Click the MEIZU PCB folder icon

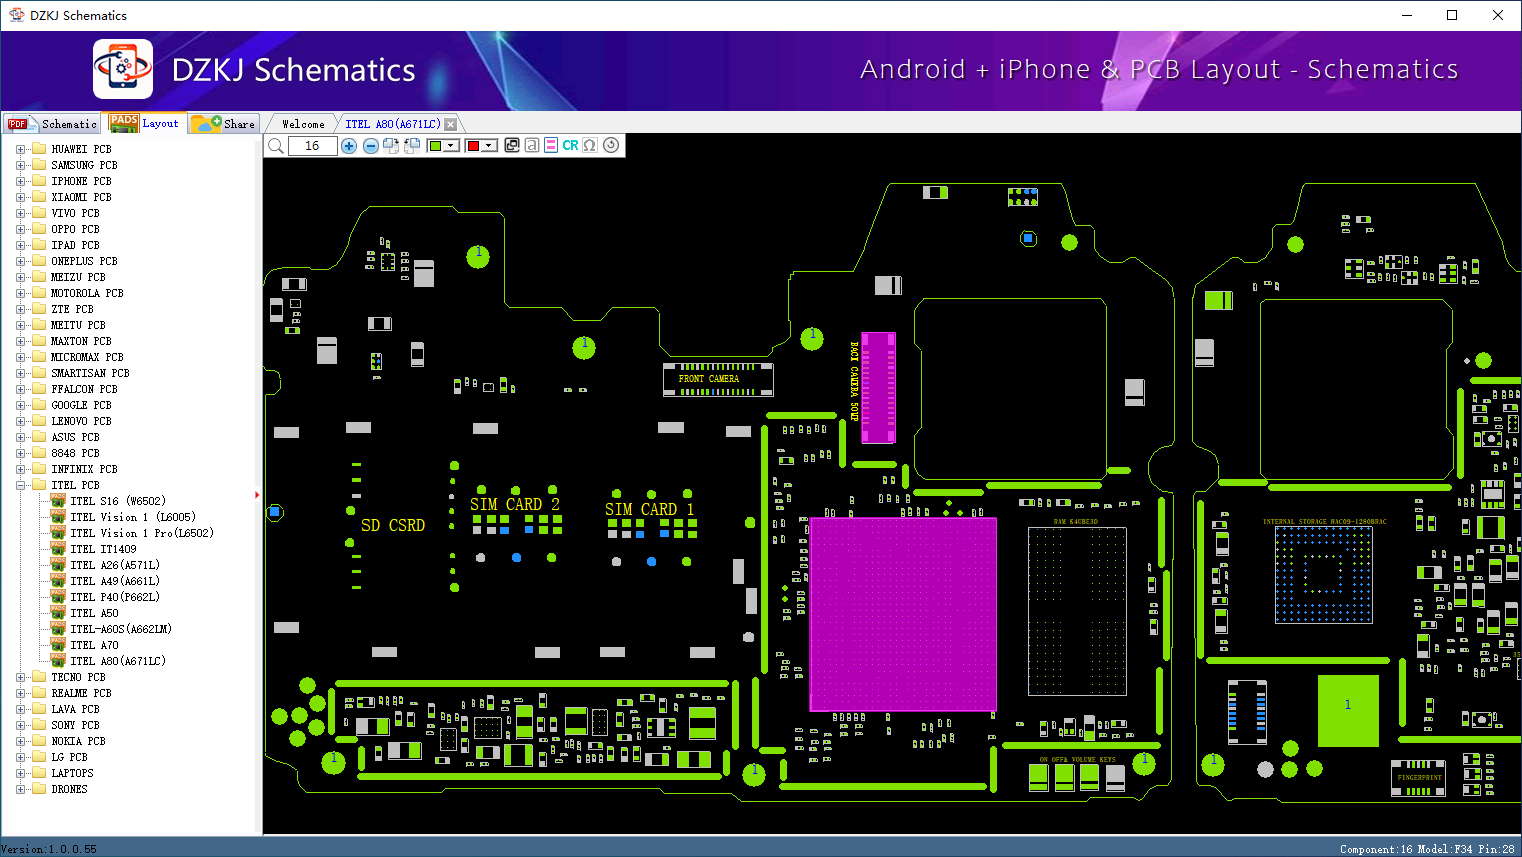[x=39, y=277]
